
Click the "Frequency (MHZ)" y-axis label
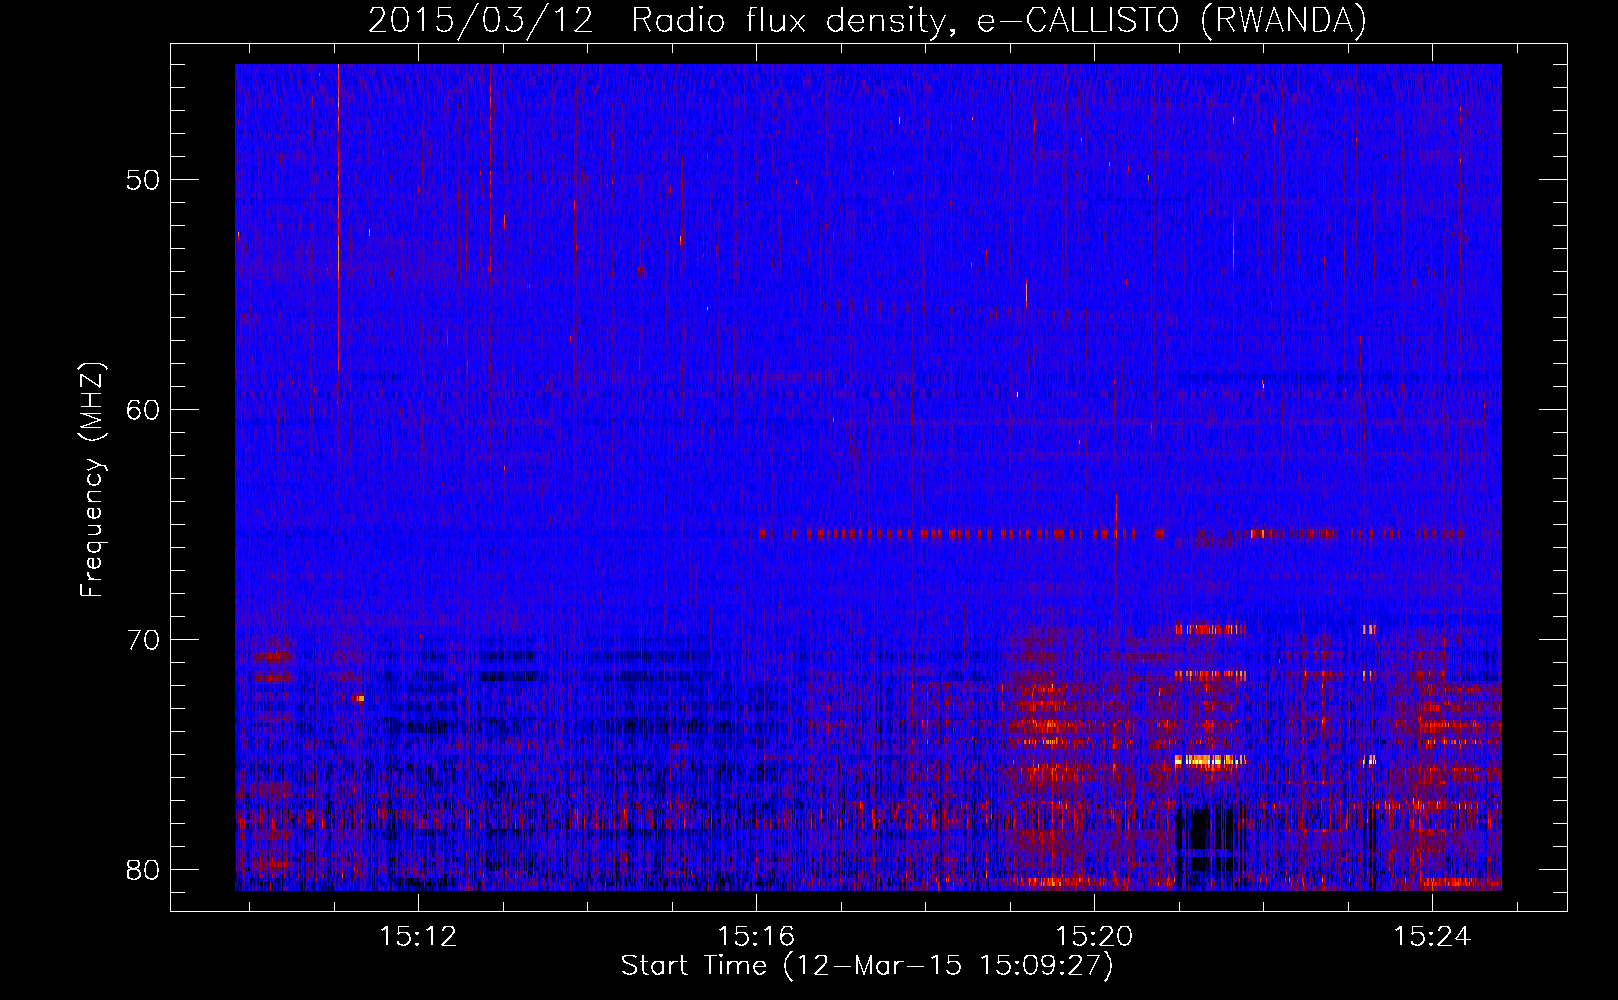coord(92,480)
